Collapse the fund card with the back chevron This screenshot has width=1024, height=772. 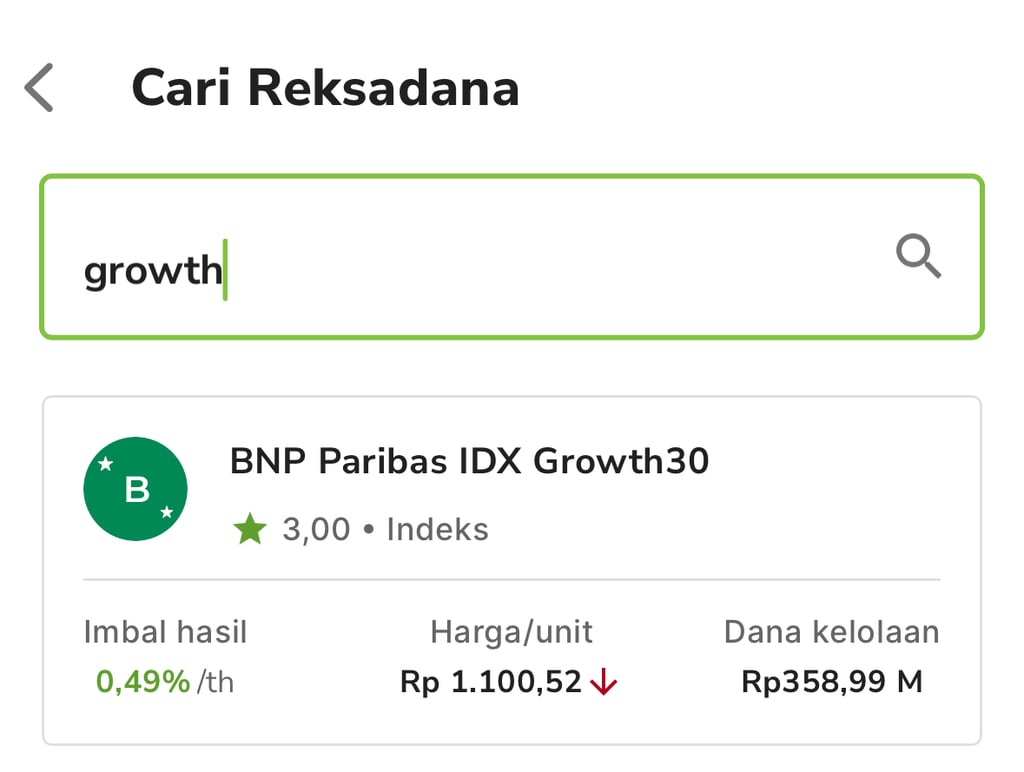pyautogui.click(x=37, y=87)
